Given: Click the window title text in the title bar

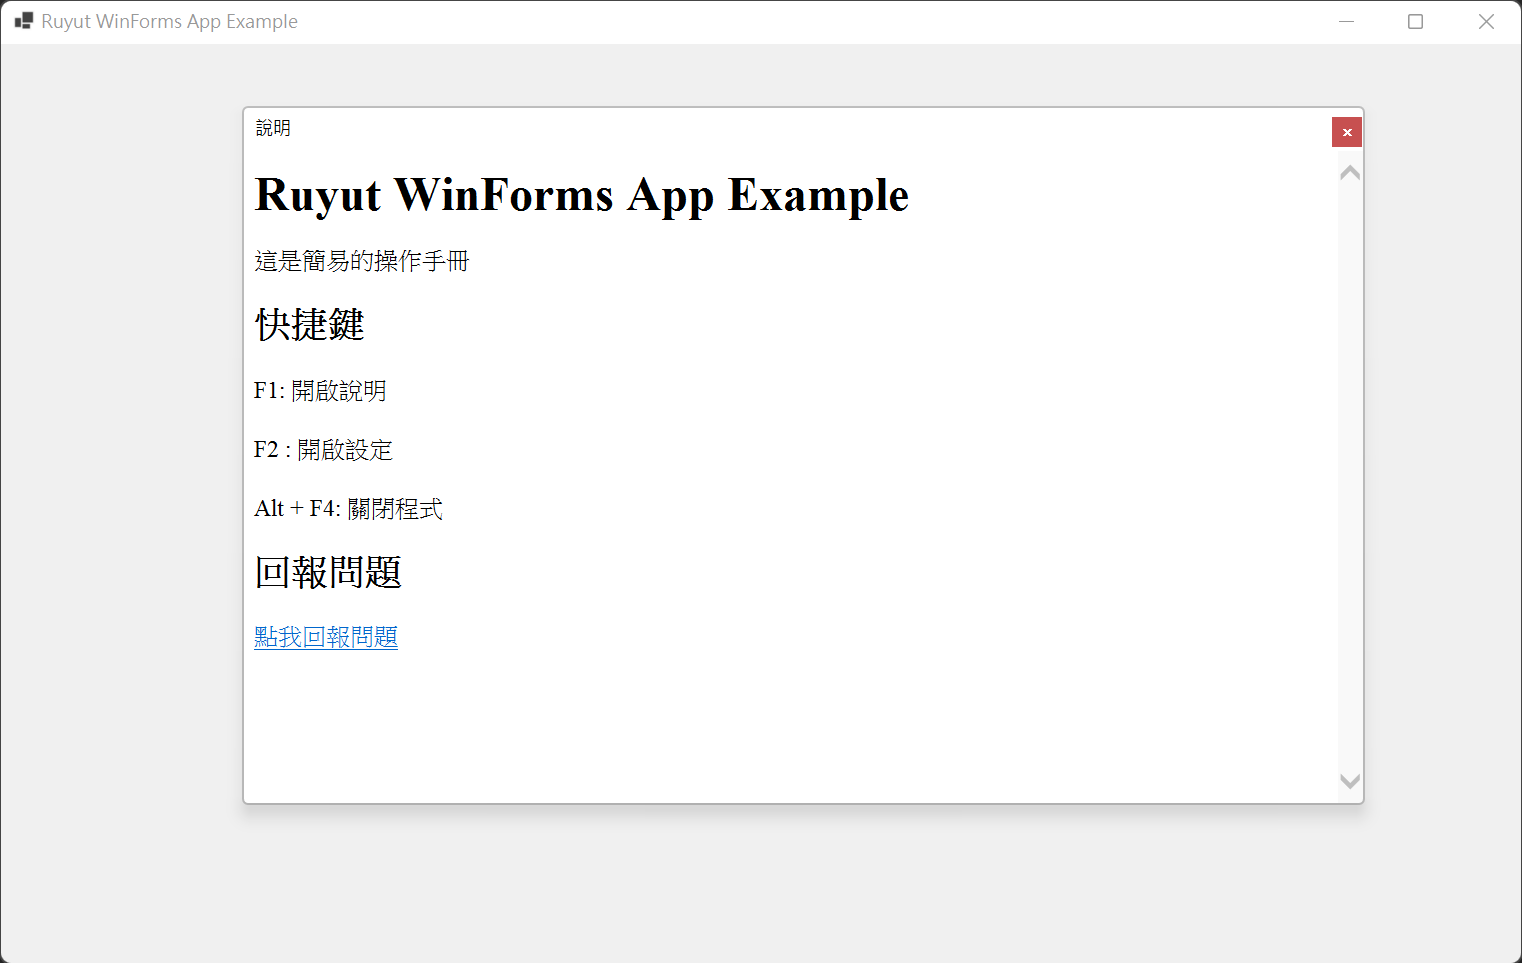Looking at the screenshot, I should click(x=170, y=21).
